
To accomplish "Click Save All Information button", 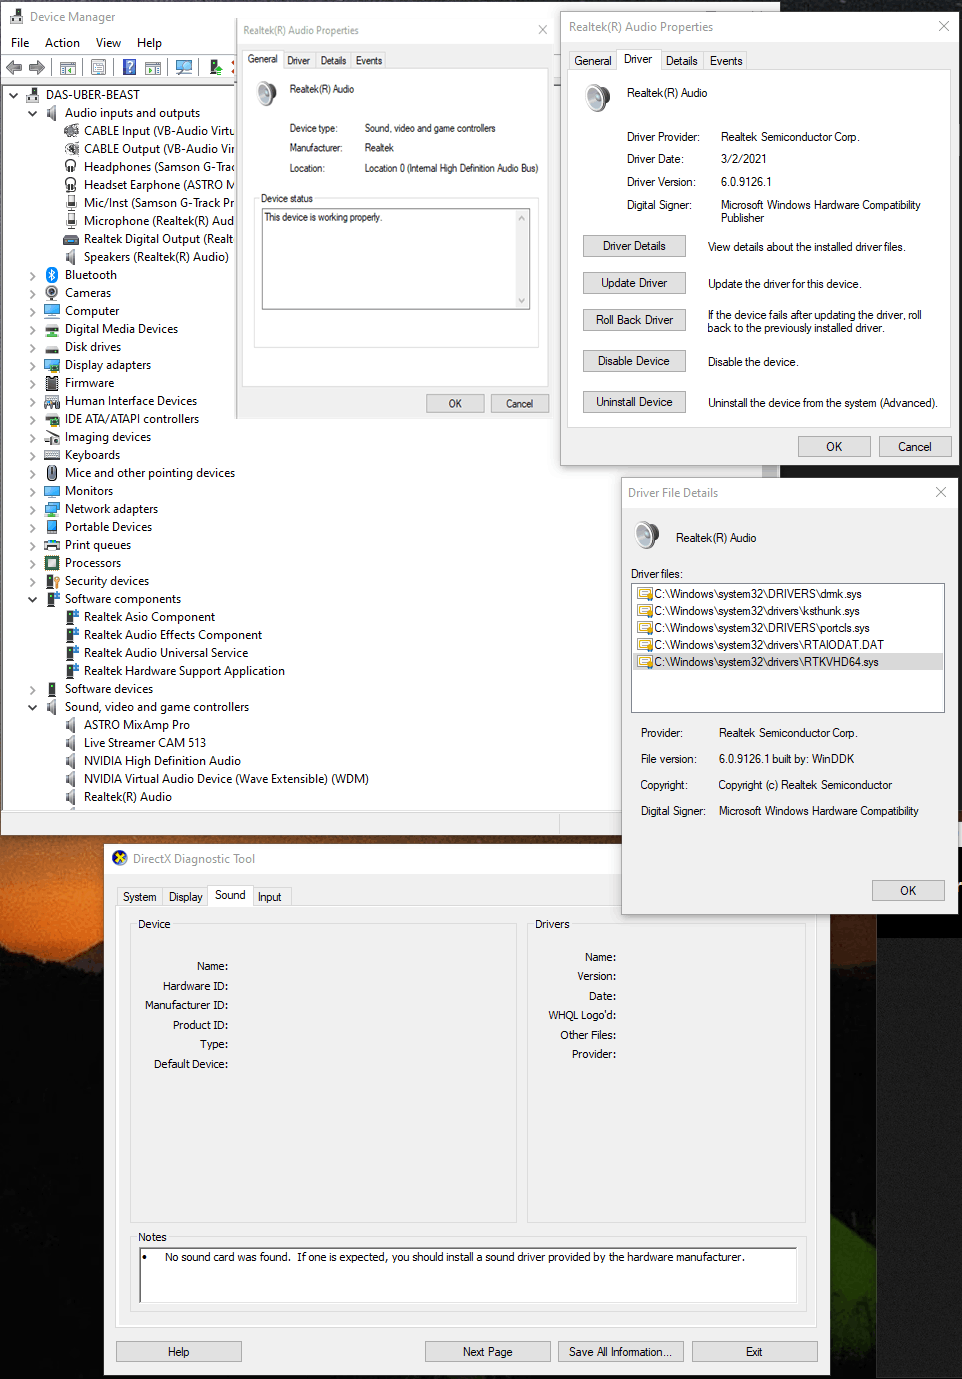I will pyautogui.click(x=621, y=1352).
